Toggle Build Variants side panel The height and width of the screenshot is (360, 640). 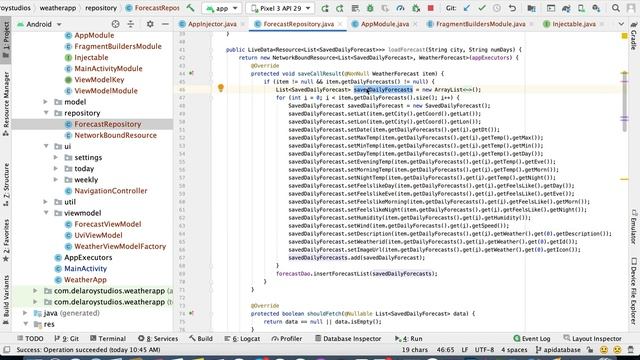click(6, 300)
